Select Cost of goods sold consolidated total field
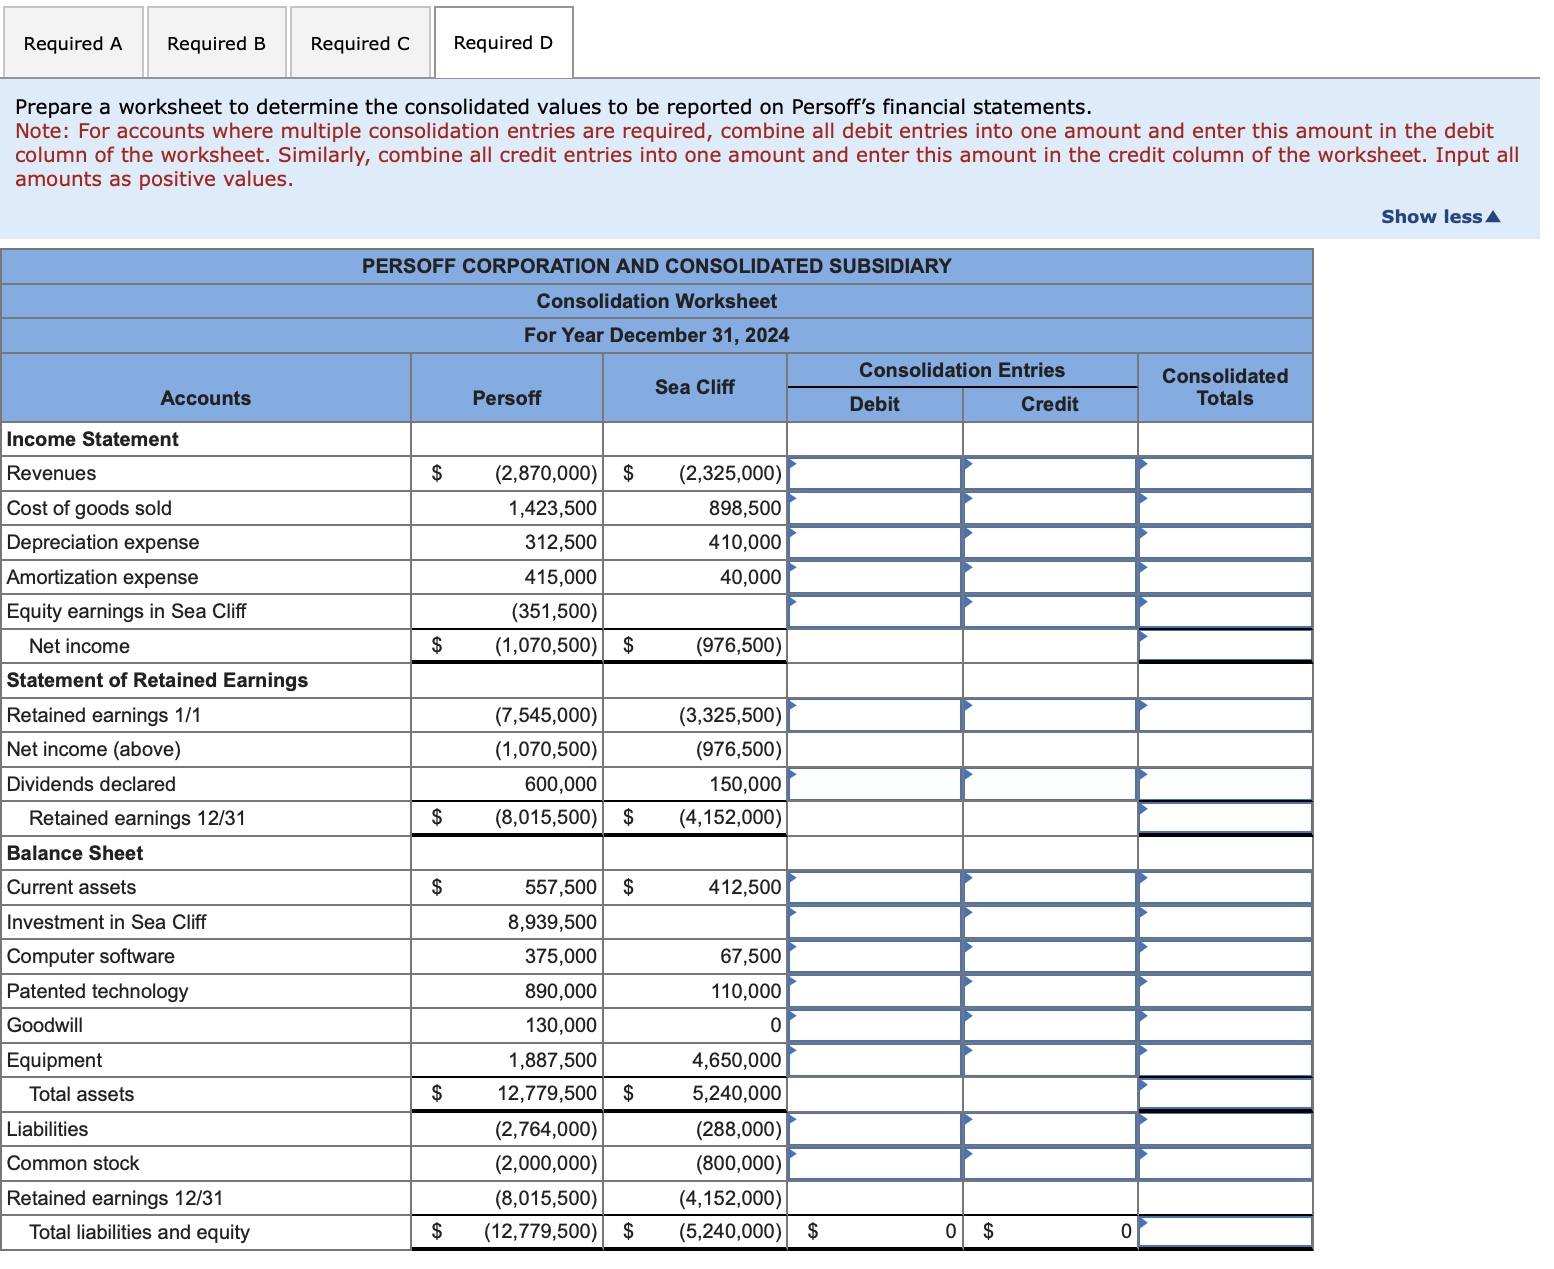The height and width of the screenshot is (1269, 1554). coord(1225,508)
